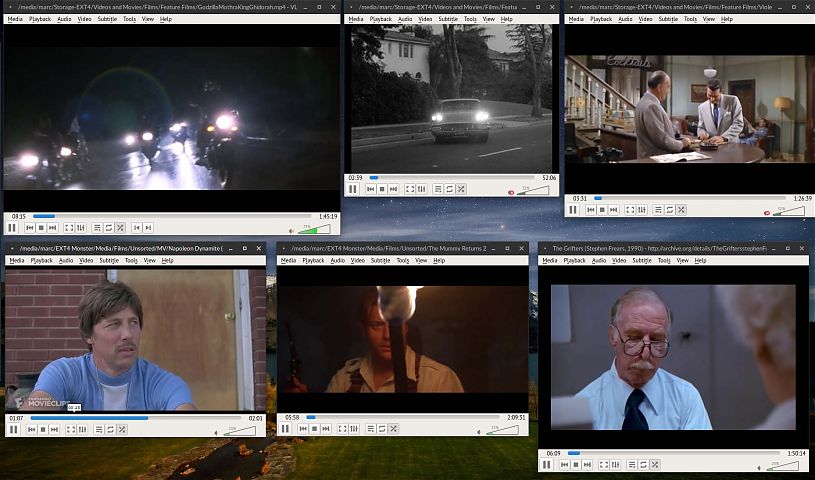
Task: Toggle loop in Napoleon Dynamite window
Action: (110, 430)
